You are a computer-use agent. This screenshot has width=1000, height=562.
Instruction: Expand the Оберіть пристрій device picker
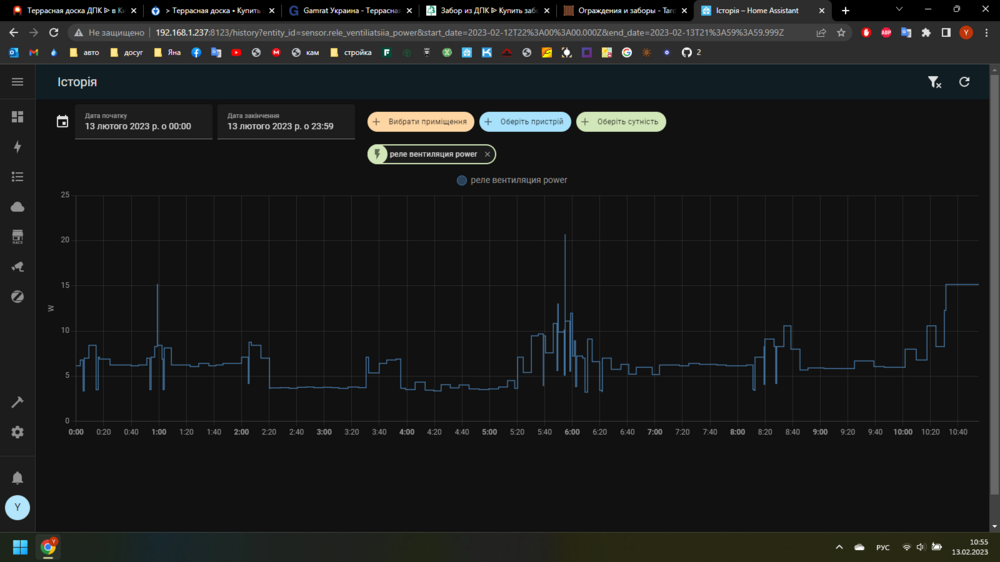coord(525,122)
